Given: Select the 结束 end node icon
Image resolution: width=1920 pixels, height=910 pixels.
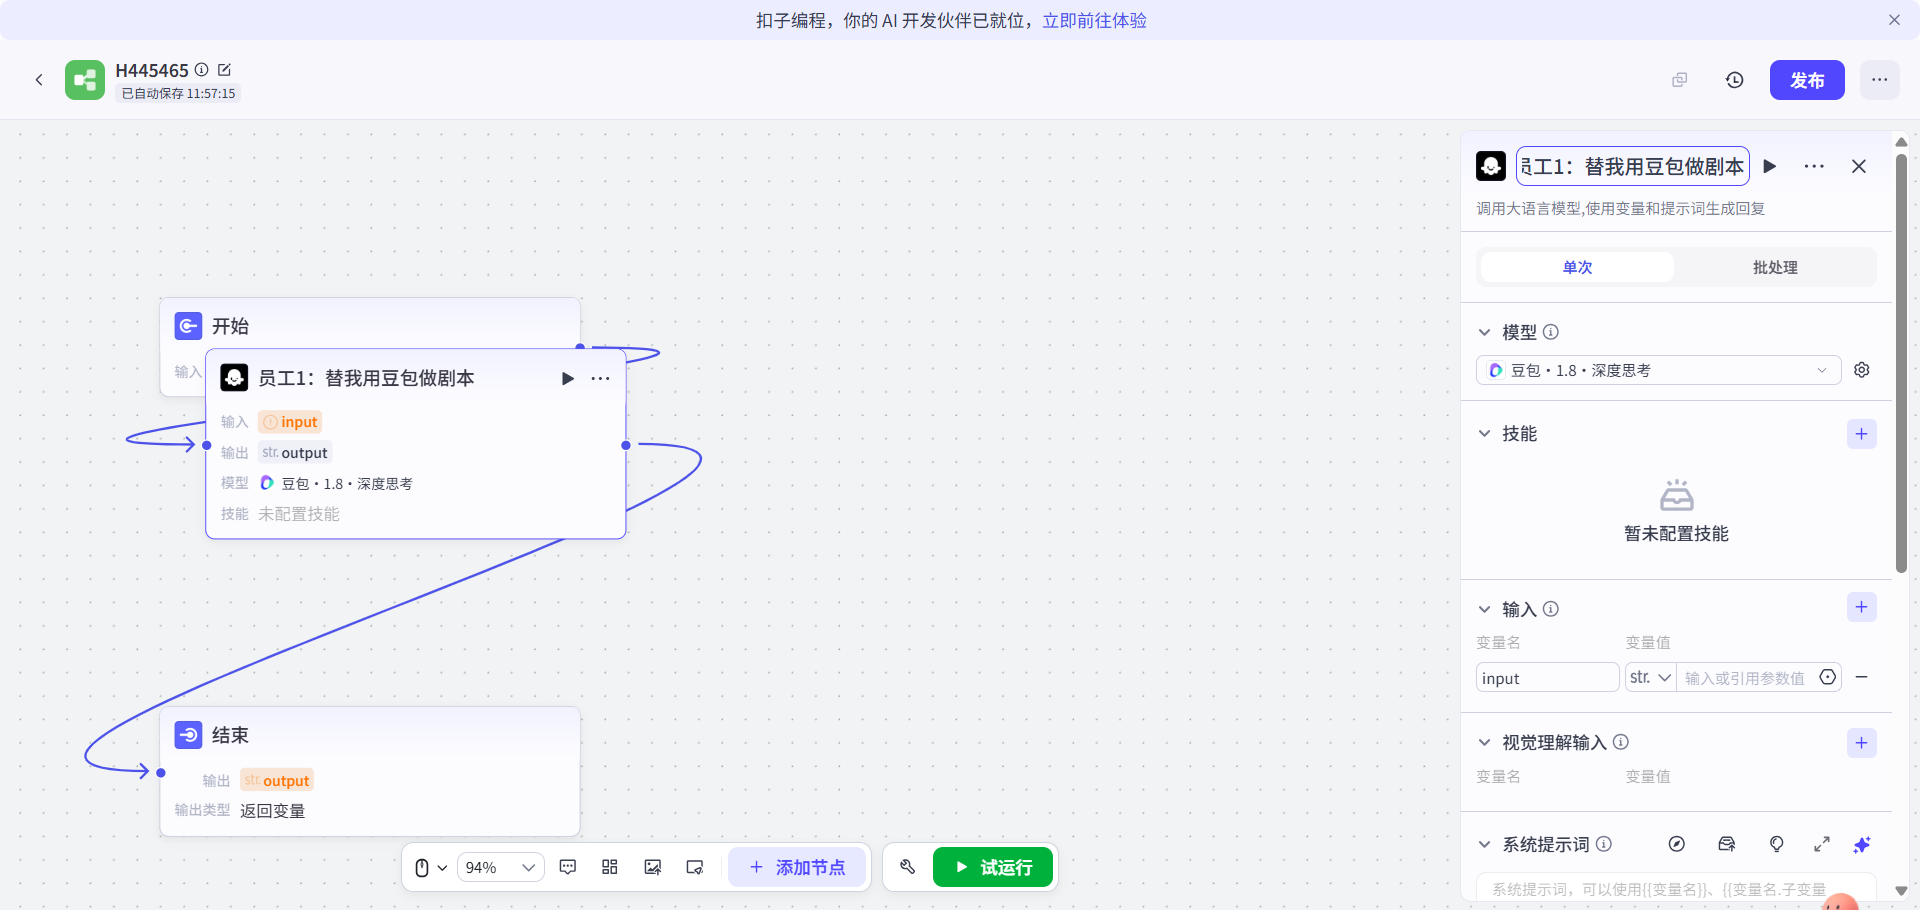Looking at the screenshot, I should coord(188,735).
